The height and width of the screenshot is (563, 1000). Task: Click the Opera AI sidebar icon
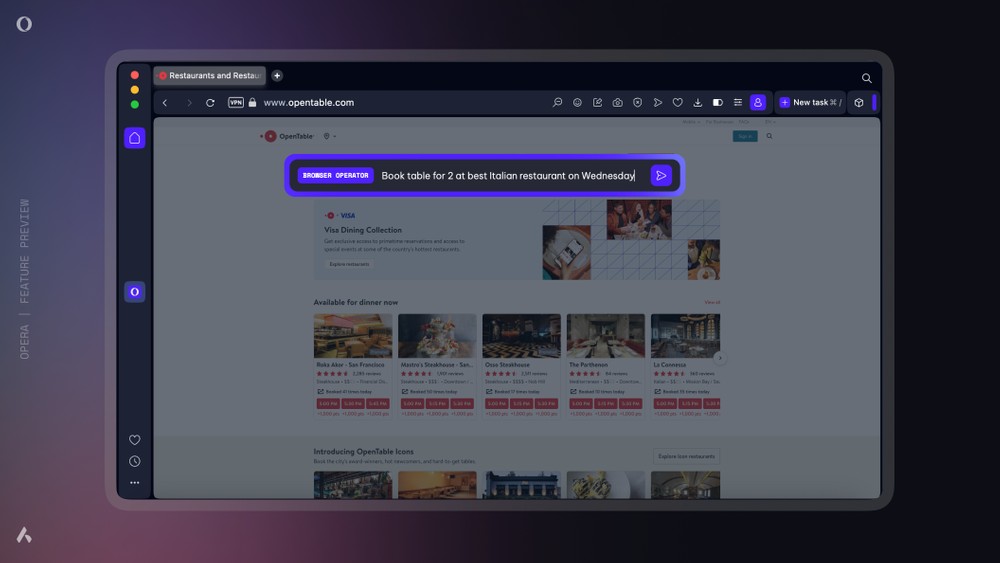tap(134, 292)
